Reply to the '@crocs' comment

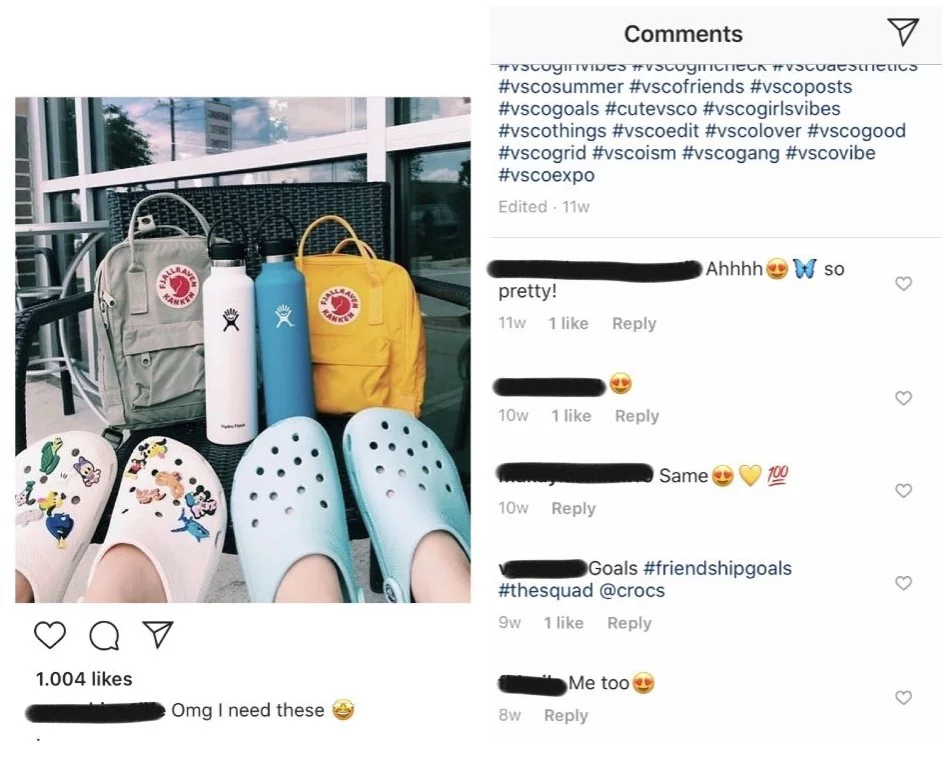[x=629, y=623]
